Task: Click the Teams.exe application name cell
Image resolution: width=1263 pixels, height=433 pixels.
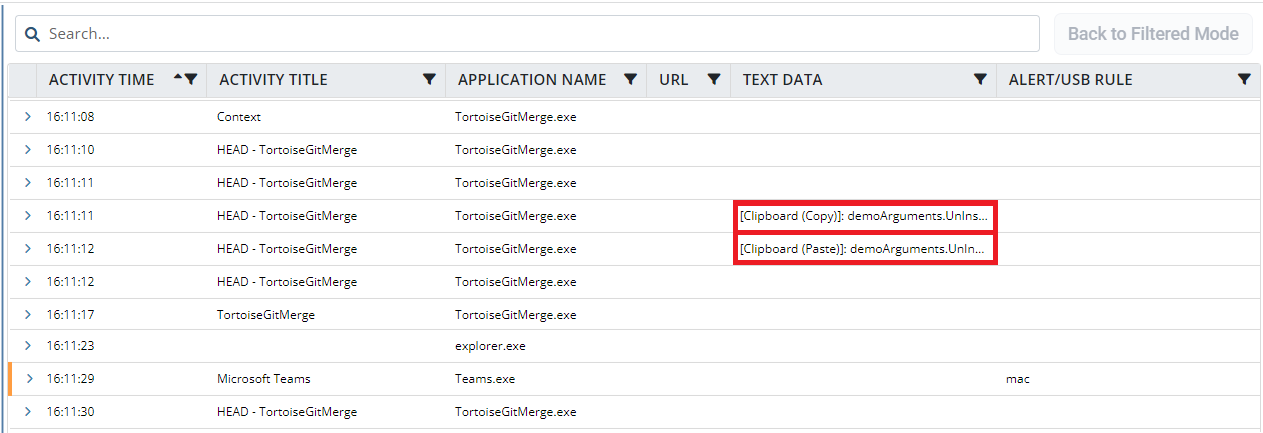Action: tap(484, 379)
